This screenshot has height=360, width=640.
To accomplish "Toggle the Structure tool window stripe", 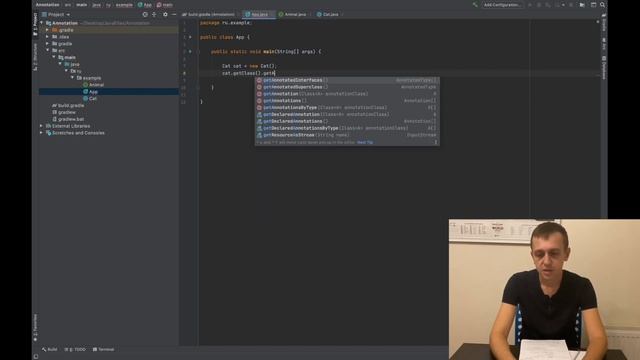I will click(x=36, y=57).
